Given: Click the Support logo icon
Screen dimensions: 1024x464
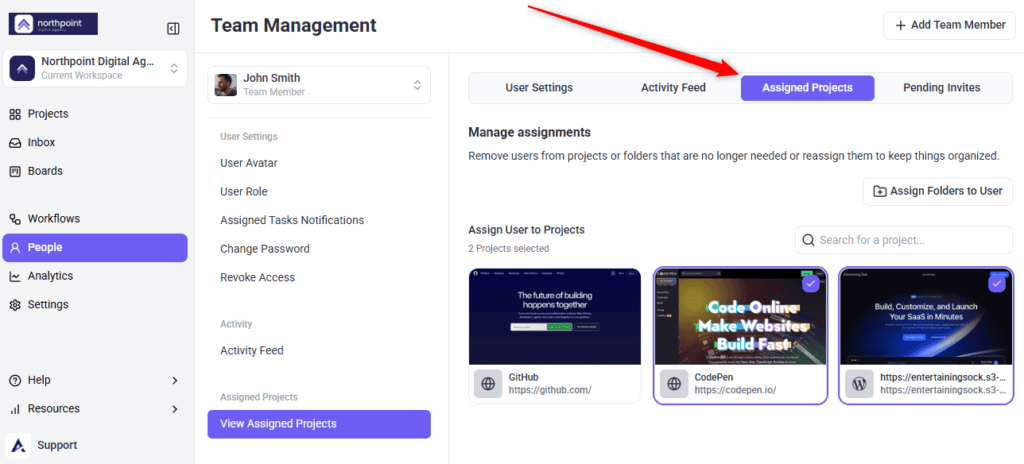Looking at the screenshot, I should click(x=18, y=446).
